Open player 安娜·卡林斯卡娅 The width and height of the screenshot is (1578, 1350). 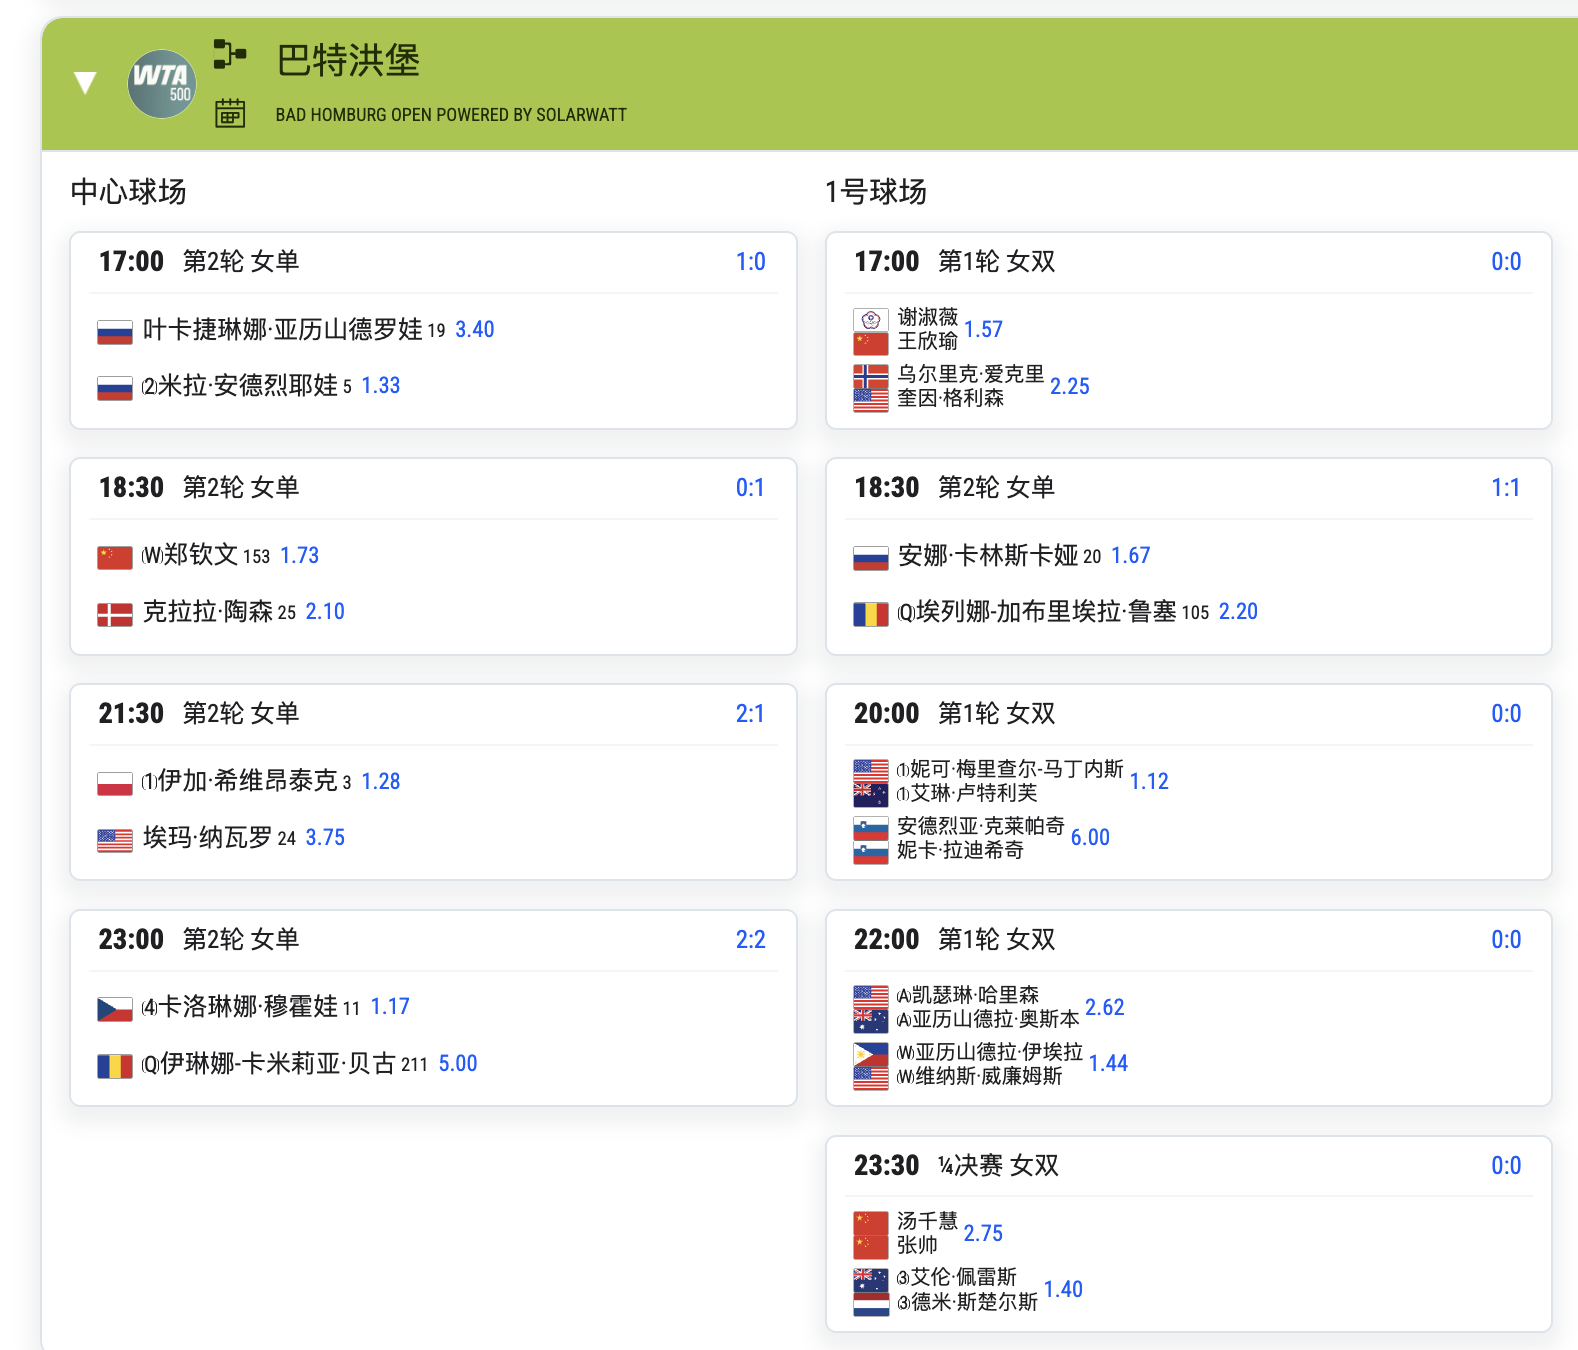coord(988,555)
